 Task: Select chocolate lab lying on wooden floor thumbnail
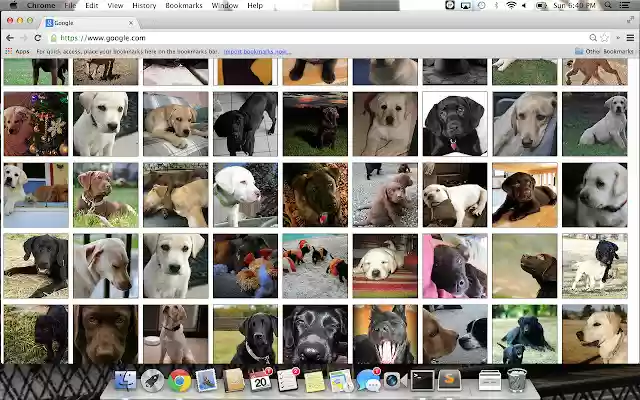pyautogui.click(x=524, y=195)
